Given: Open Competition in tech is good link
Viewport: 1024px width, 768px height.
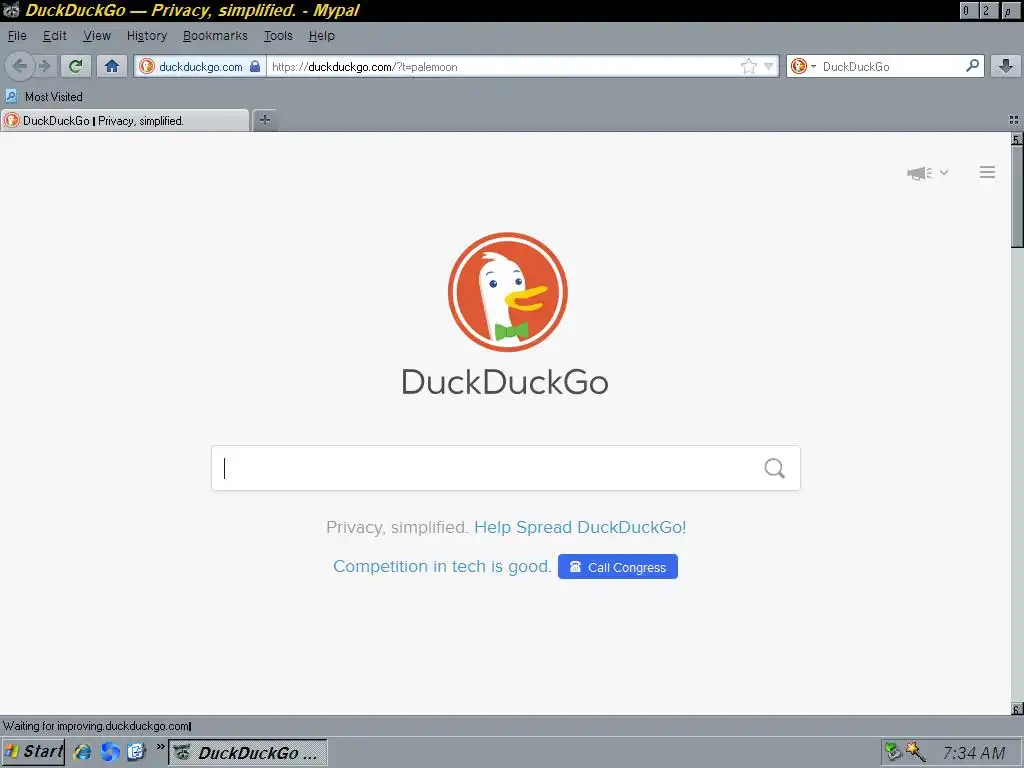Looking at the screenshot, I should point(442,566).
